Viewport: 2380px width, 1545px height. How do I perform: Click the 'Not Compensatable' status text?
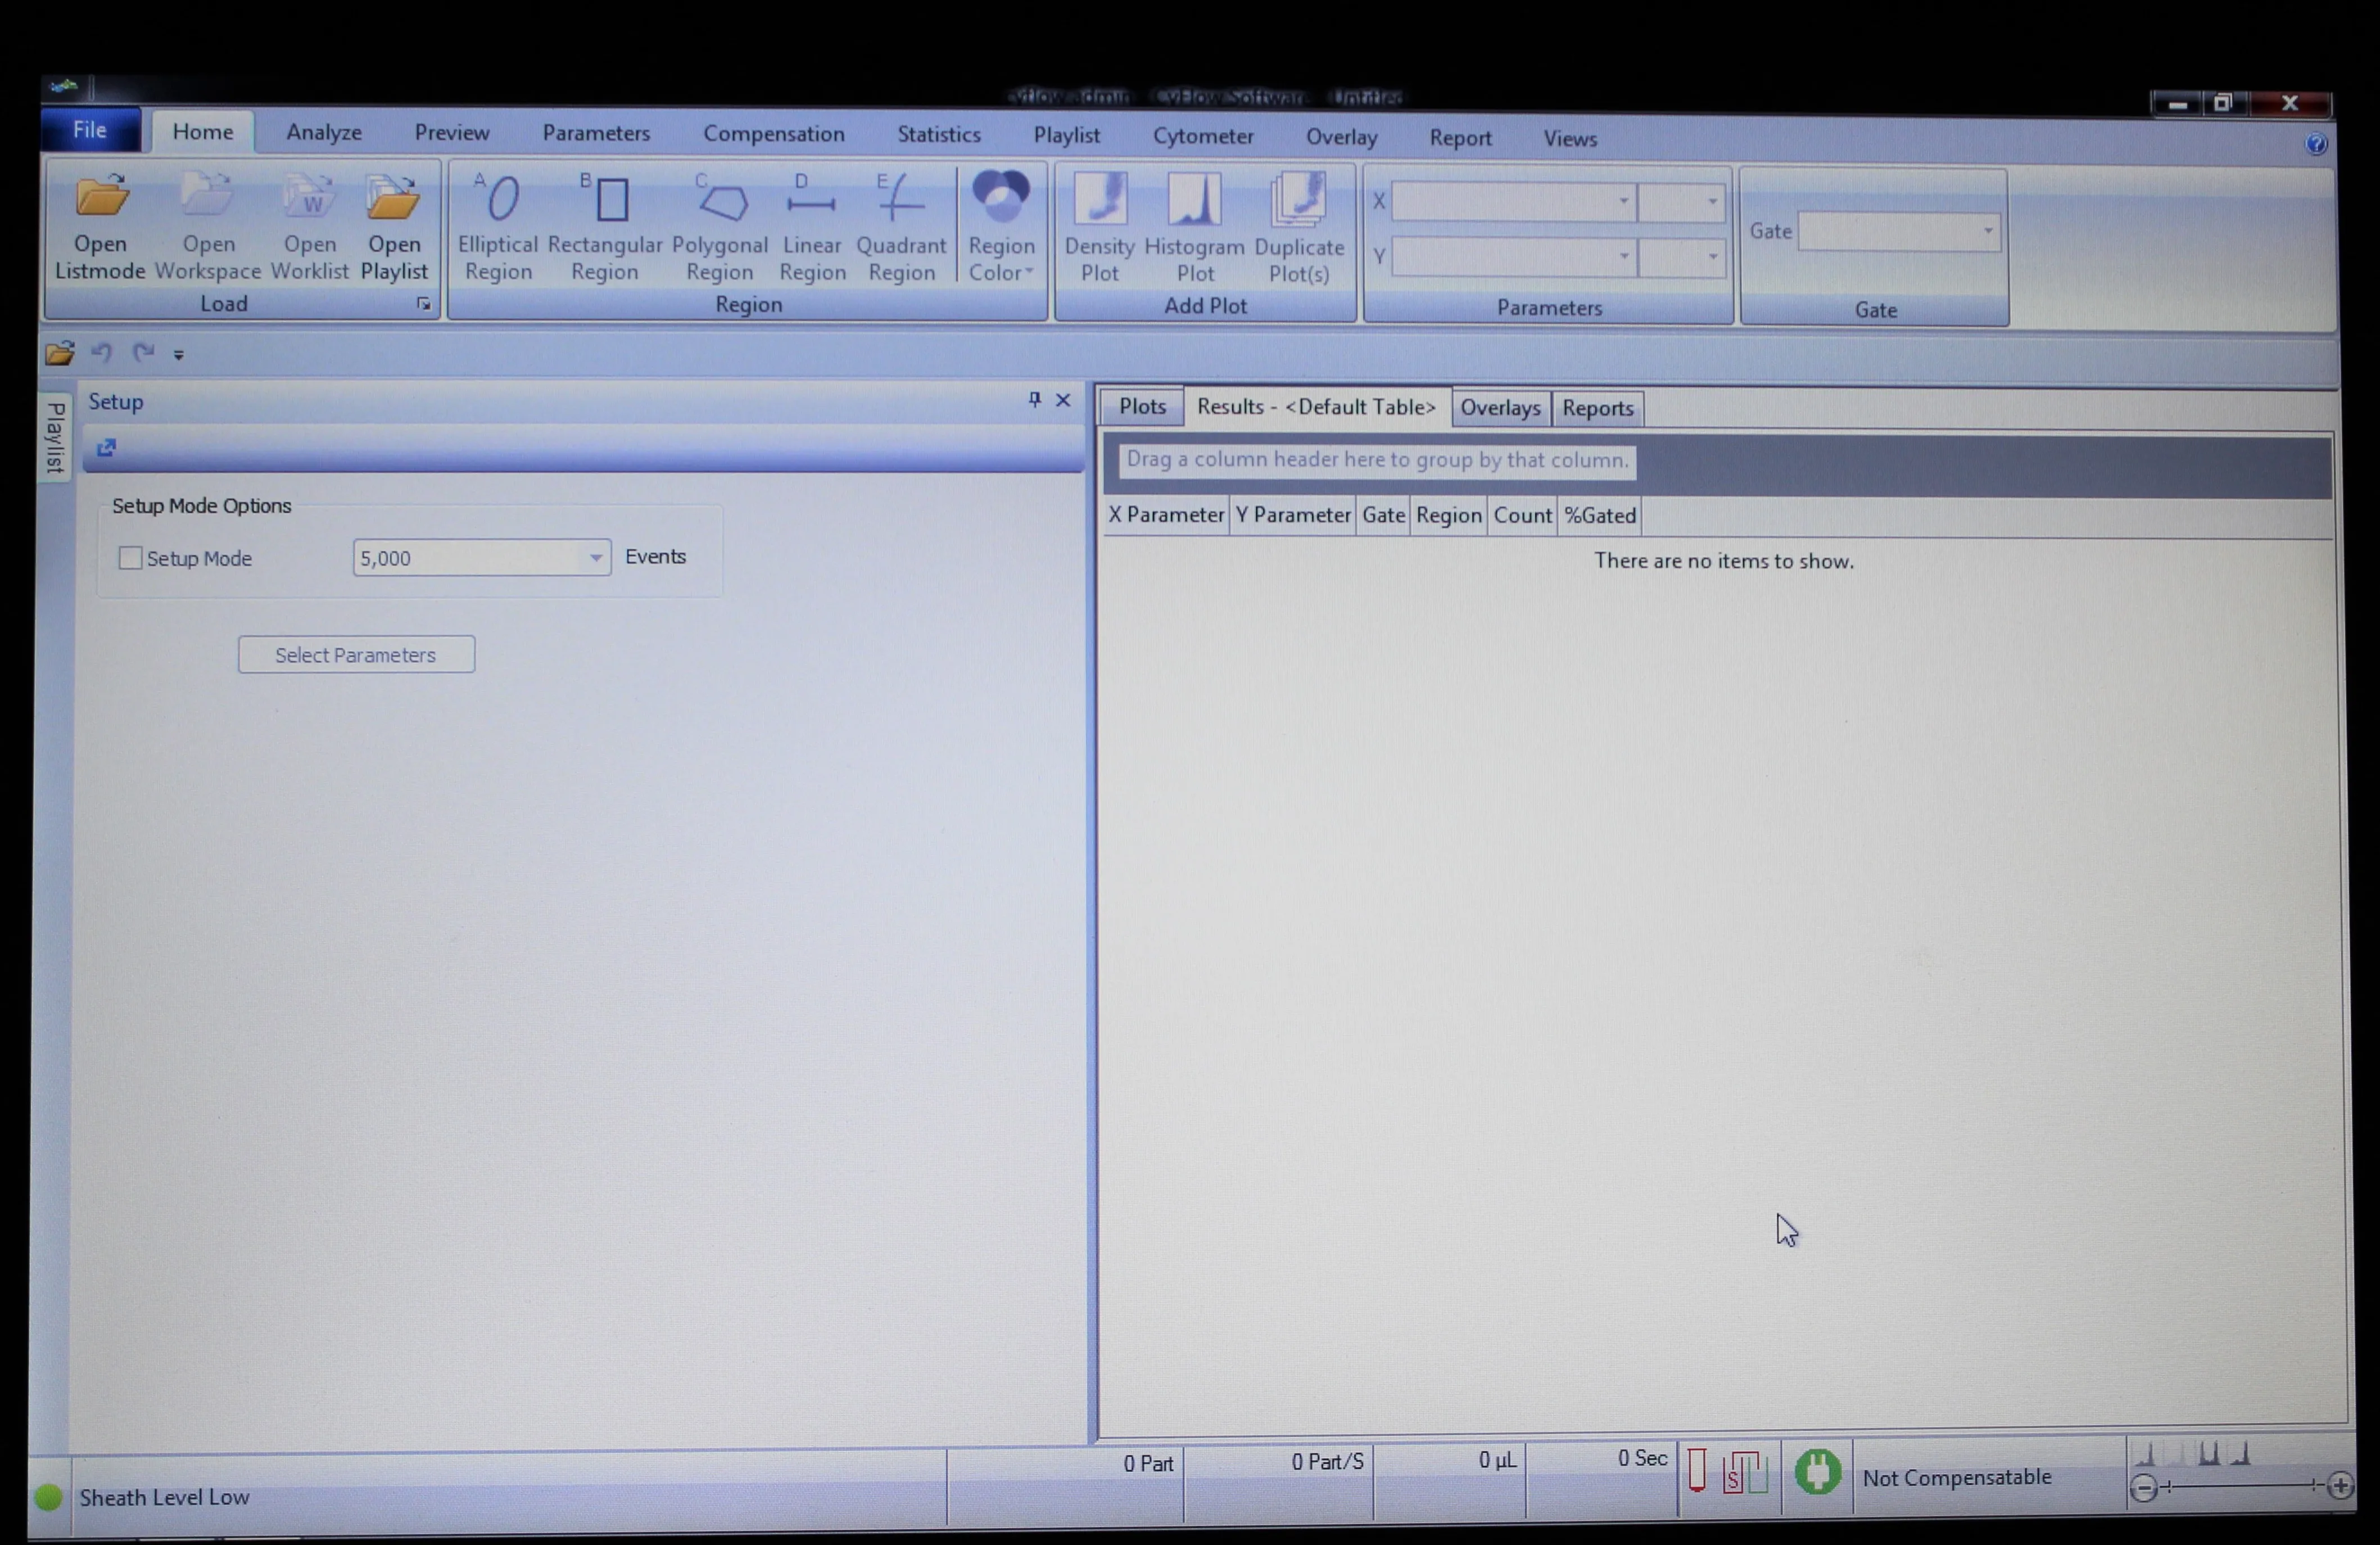click(x=1956, y=1477)
